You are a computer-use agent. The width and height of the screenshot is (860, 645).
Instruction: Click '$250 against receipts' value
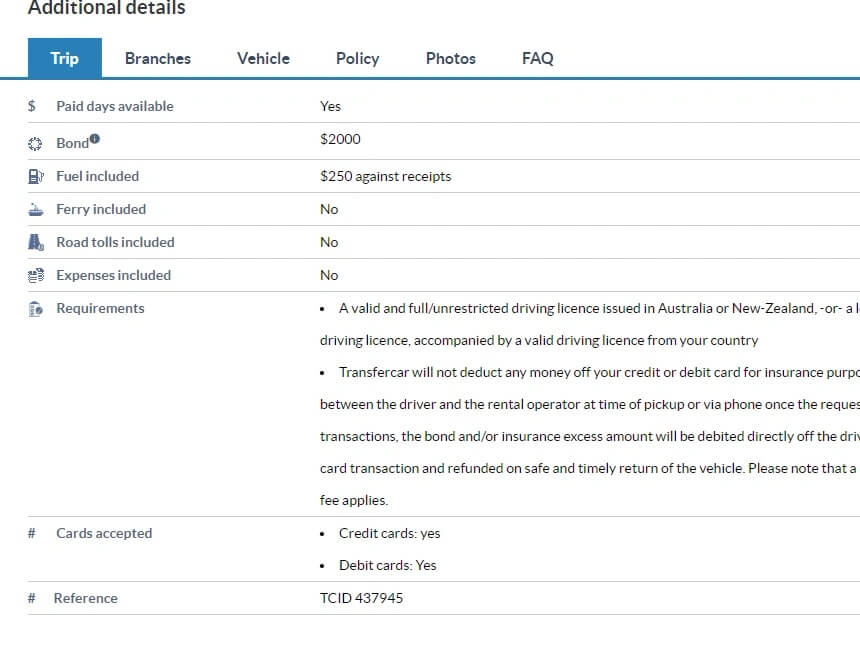click(x=386, y=176)
